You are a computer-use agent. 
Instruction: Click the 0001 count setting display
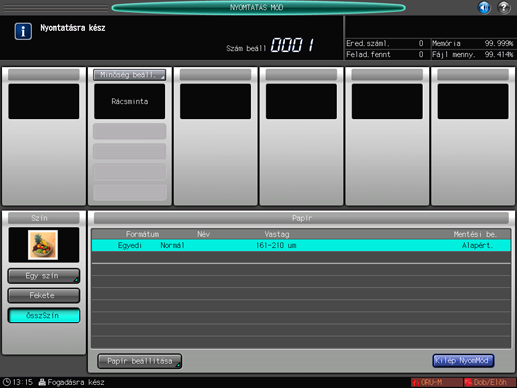[x=292, y=45]
